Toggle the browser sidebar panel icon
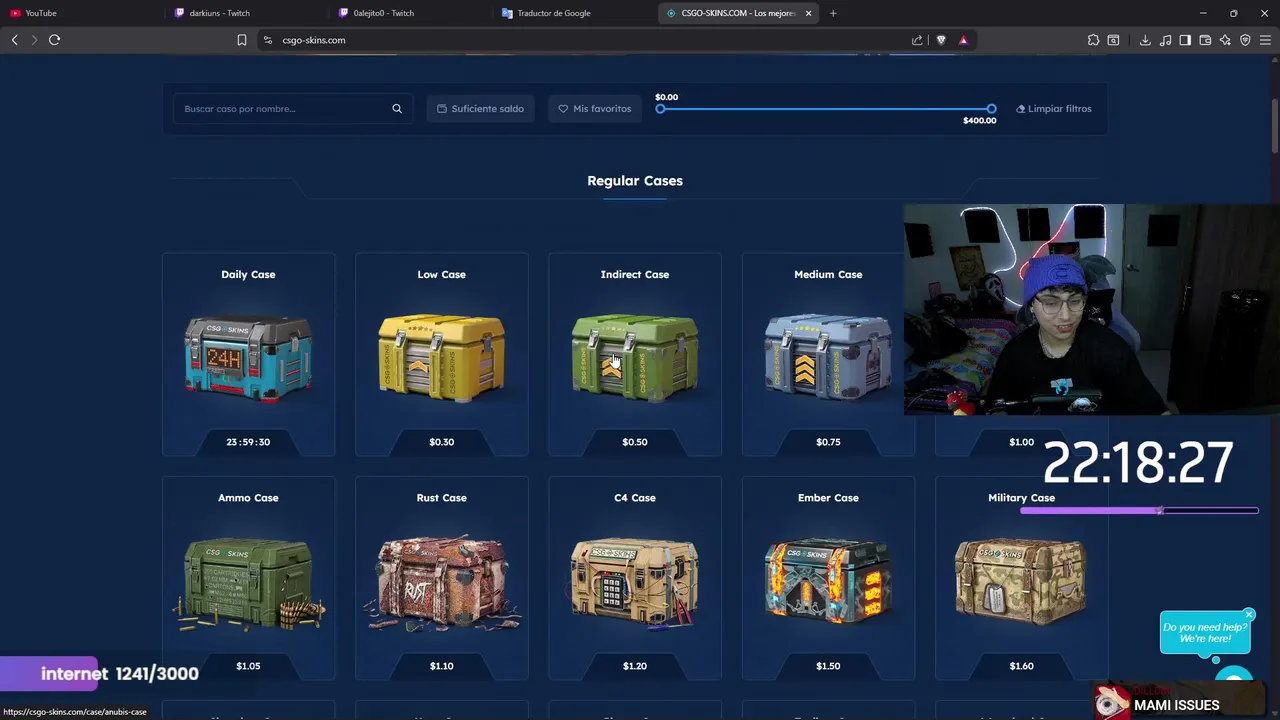Image resolution: width=1280 pixels, height=720 pixels. 1185,40
